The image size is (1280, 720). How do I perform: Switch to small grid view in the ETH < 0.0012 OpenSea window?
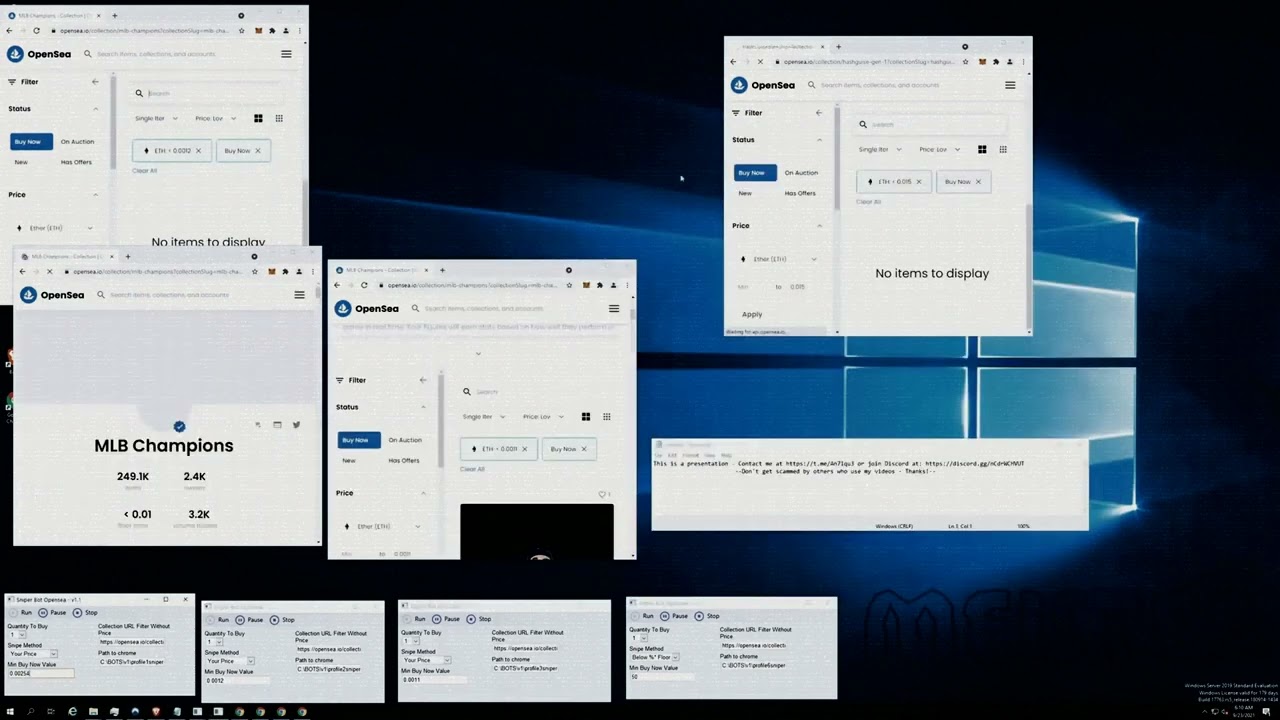pos(279,118)
